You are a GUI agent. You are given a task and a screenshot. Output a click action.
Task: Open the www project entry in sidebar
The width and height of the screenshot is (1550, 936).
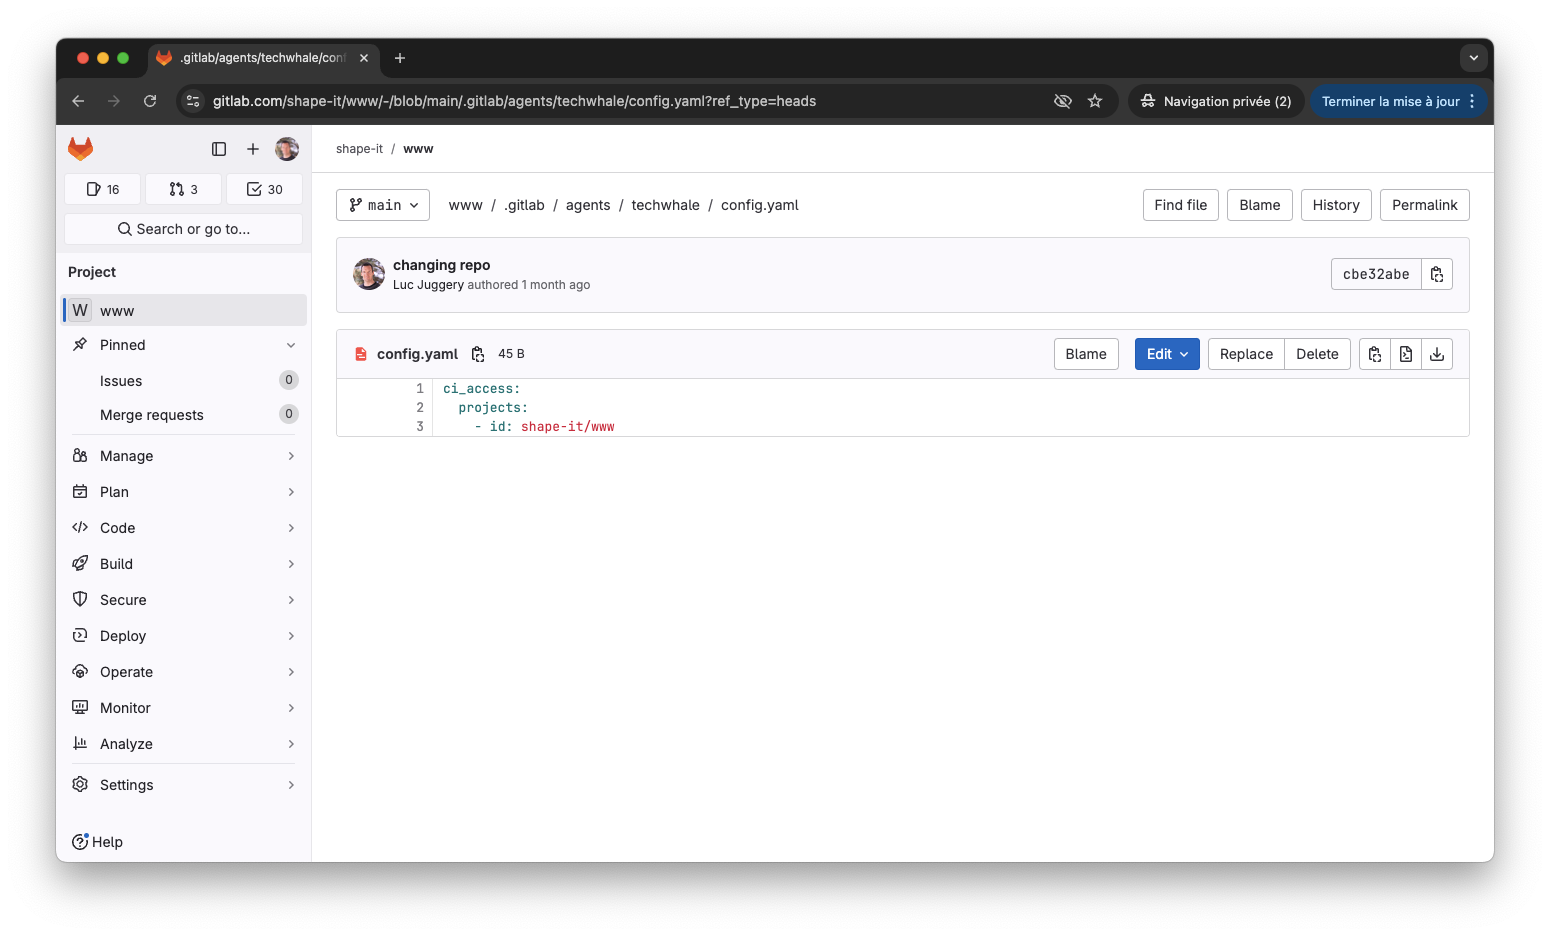pos(184,310)
